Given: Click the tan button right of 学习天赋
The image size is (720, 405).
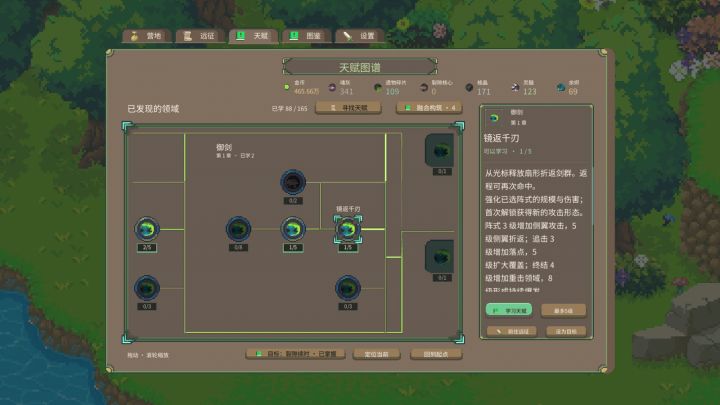Looking at the screenshot, I should [563, 310].
